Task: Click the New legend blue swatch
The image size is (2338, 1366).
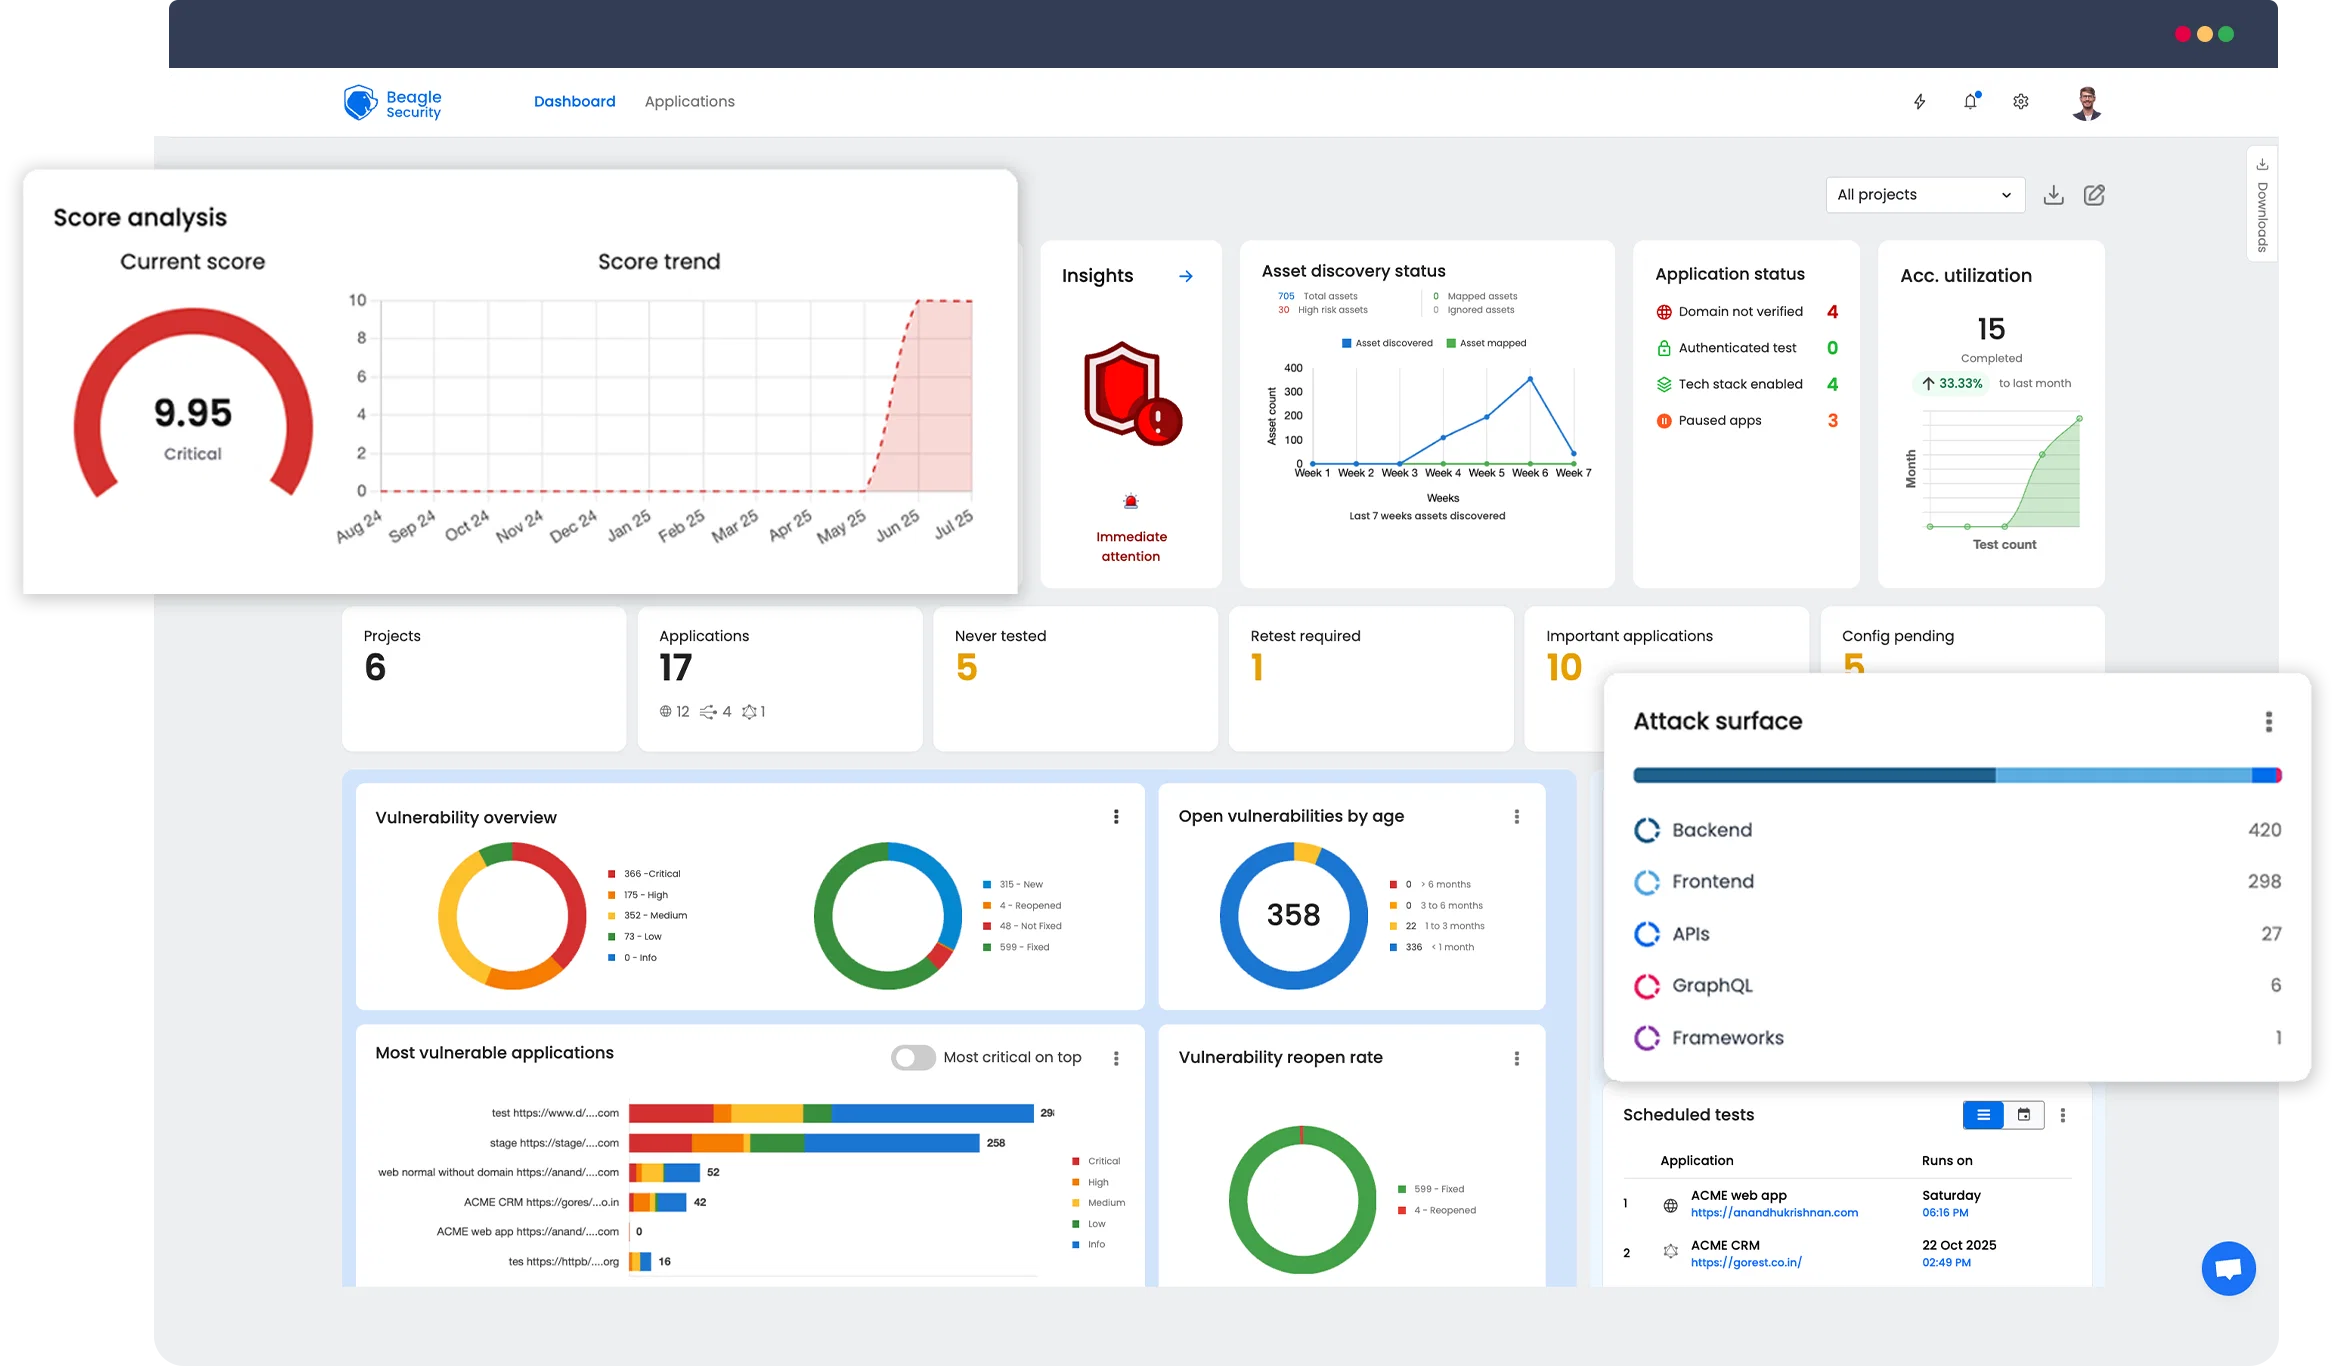Action: coord(987,885)
